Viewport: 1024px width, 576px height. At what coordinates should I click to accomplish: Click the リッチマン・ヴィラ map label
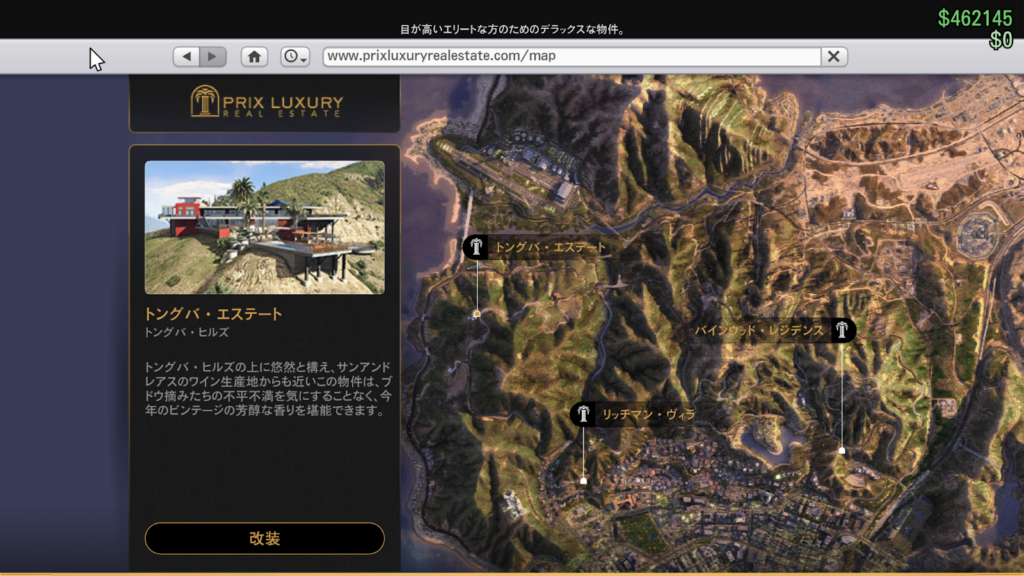pyautogui.click(x=647, y=414)
